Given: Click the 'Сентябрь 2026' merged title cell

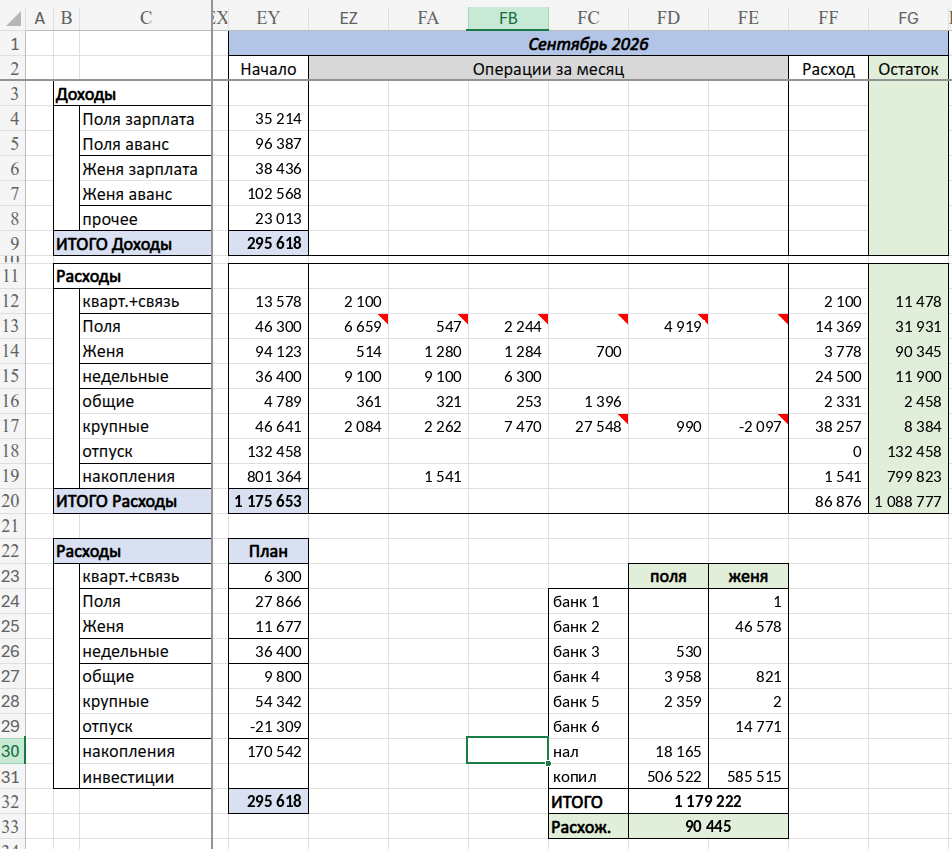Looking at the screenshot, I should [x=588, y=44].
